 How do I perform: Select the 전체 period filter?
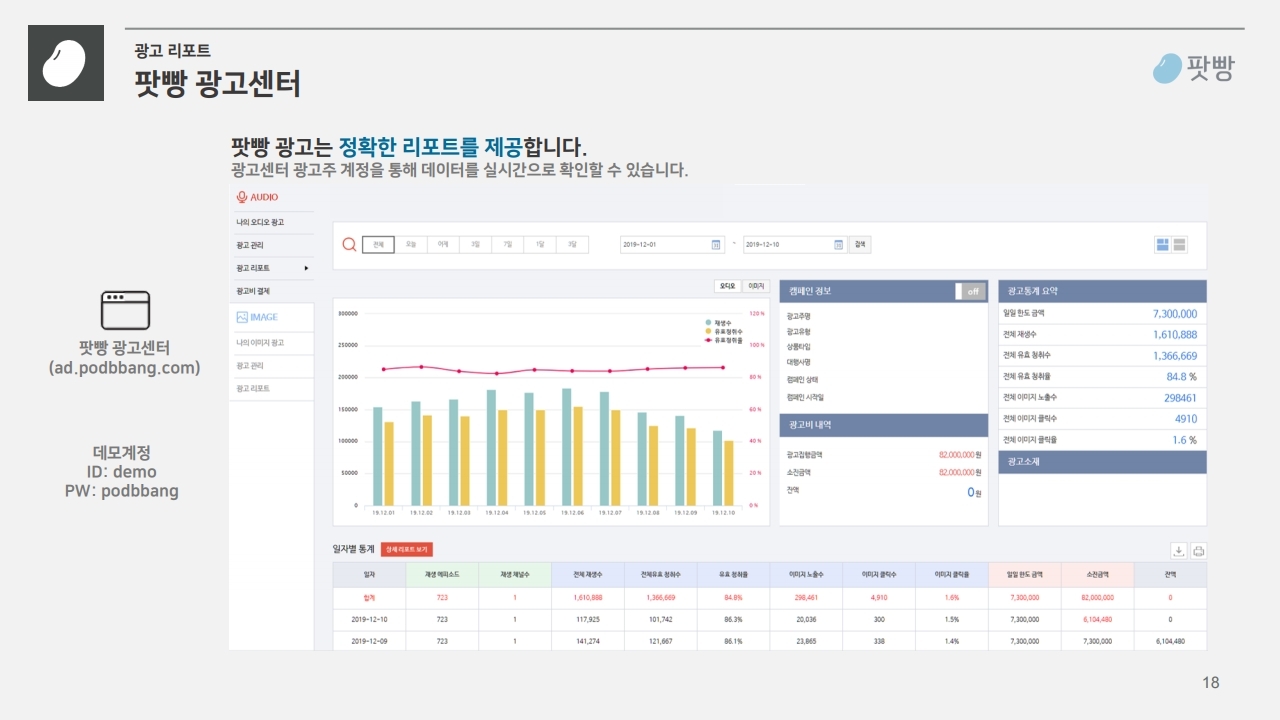tap(378, 244)
